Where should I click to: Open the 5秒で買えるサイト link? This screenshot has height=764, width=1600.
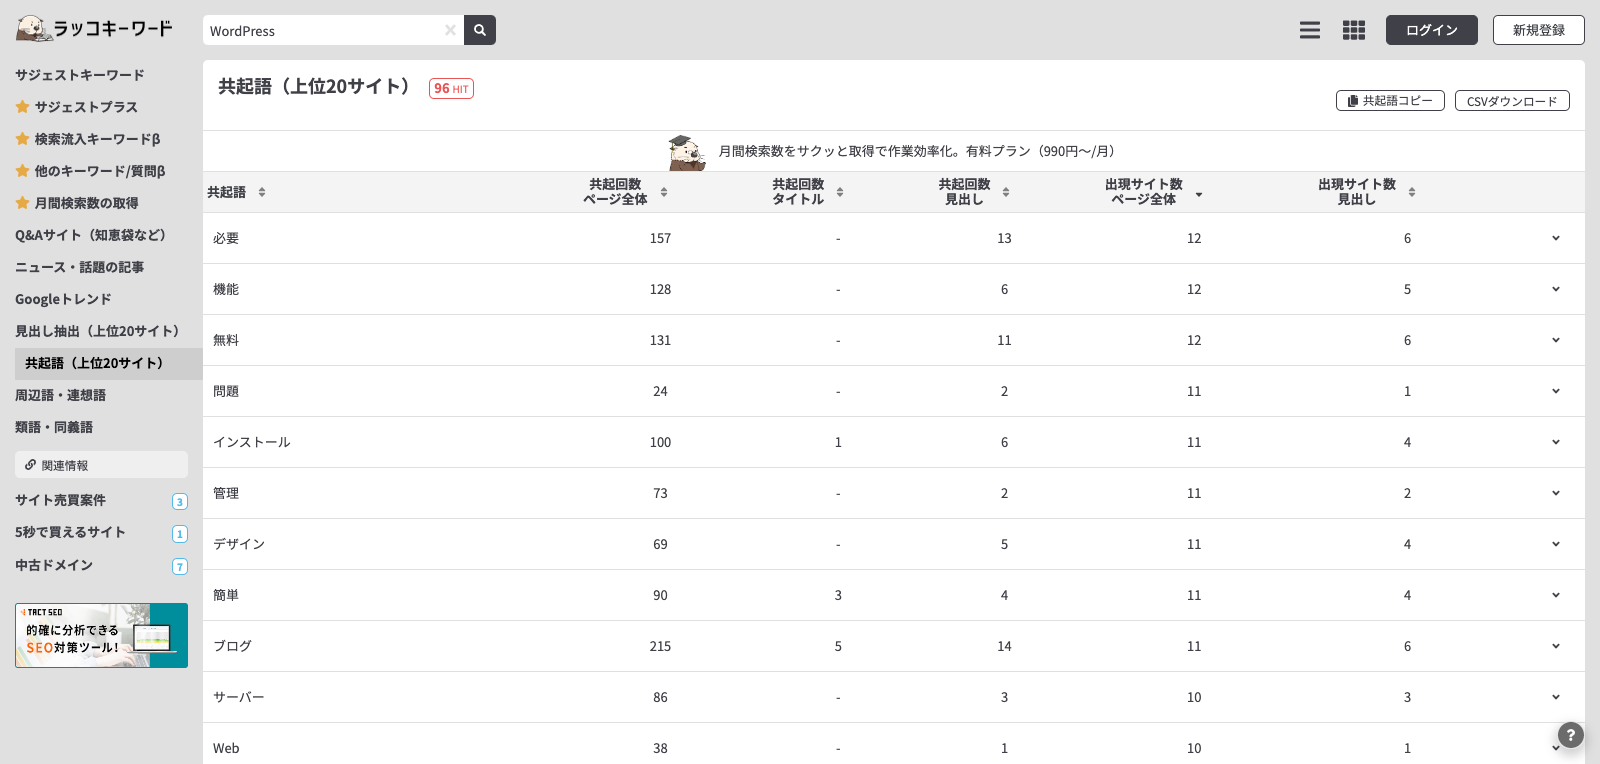(70, 532)
